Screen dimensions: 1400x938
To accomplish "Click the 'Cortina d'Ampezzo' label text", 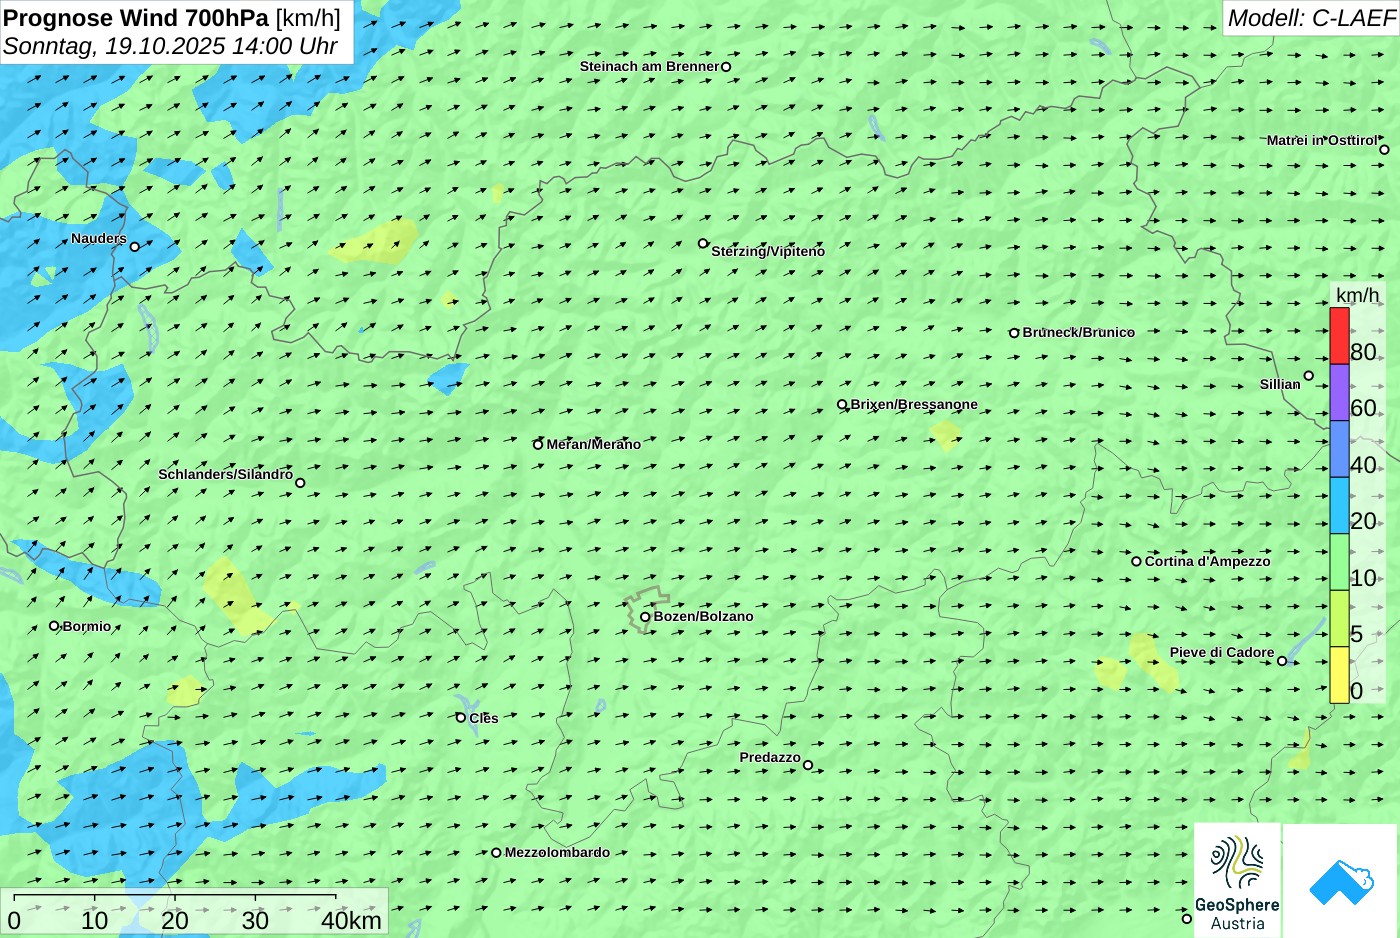I will (x=1207, y=562).
